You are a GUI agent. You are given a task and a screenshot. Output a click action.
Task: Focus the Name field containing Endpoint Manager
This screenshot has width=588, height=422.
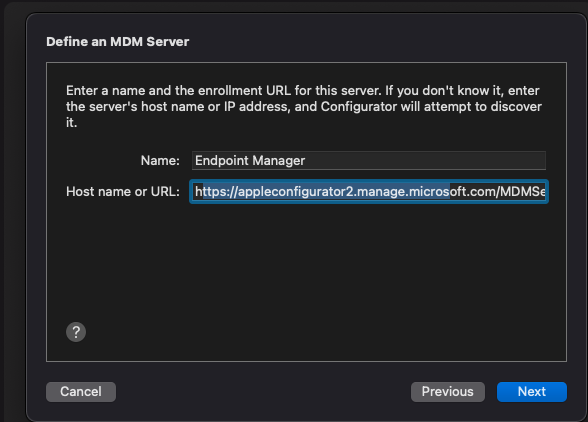click(369, 161)
